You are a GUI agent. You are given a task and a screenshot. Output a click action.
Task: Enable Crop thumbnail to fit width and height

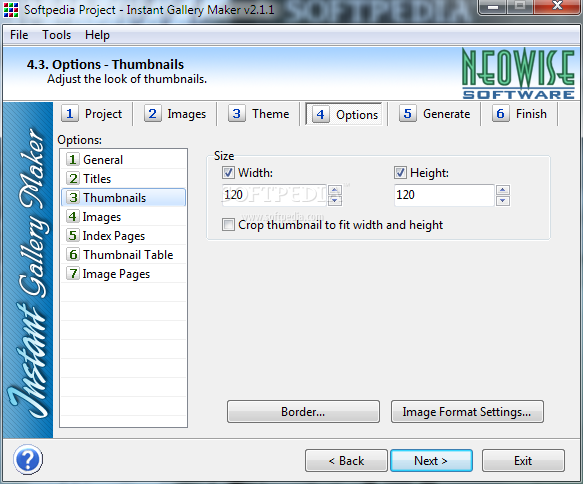pyautogui.click(x=228, y=225)
